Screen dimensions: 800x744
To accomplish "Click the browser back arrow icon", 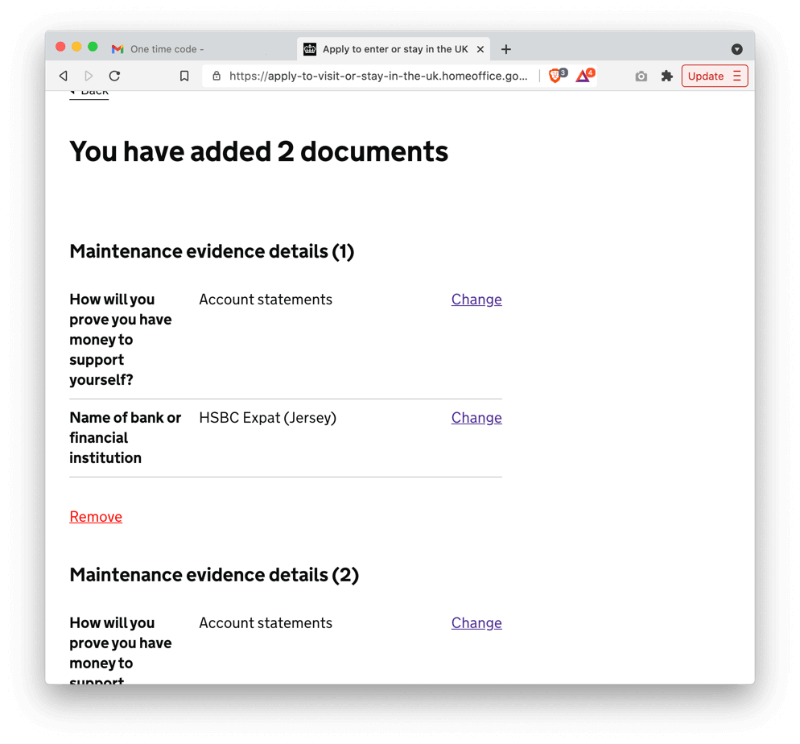I will pos(63,76).
